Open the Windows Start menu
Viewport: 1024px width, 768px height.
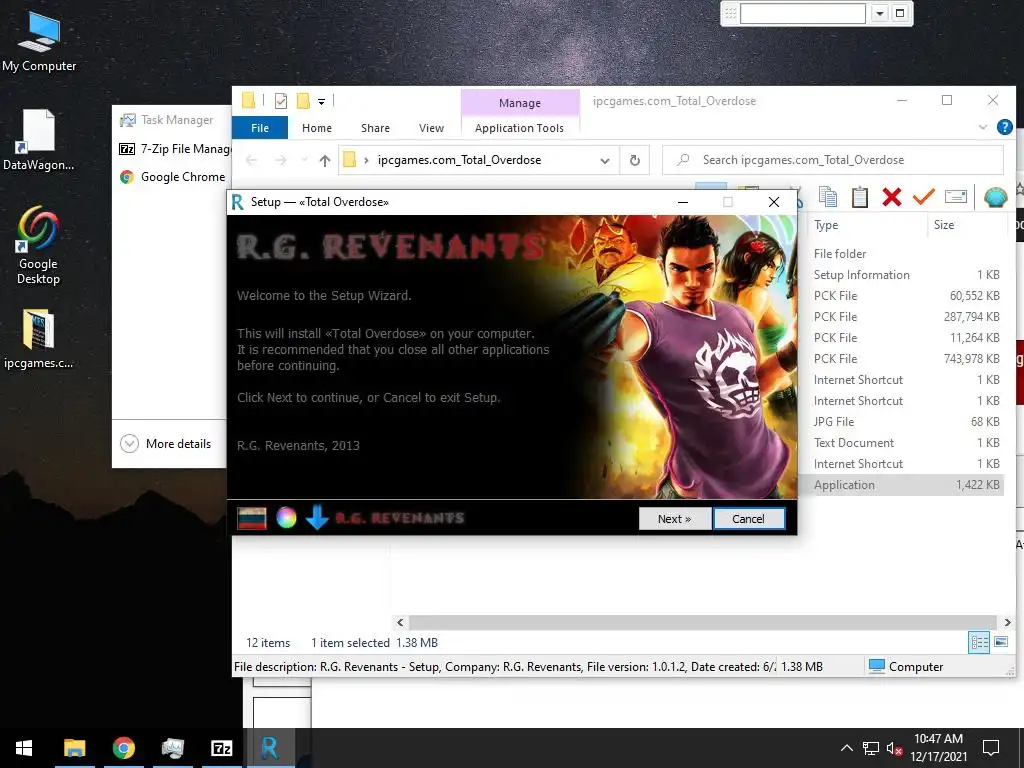24,748
